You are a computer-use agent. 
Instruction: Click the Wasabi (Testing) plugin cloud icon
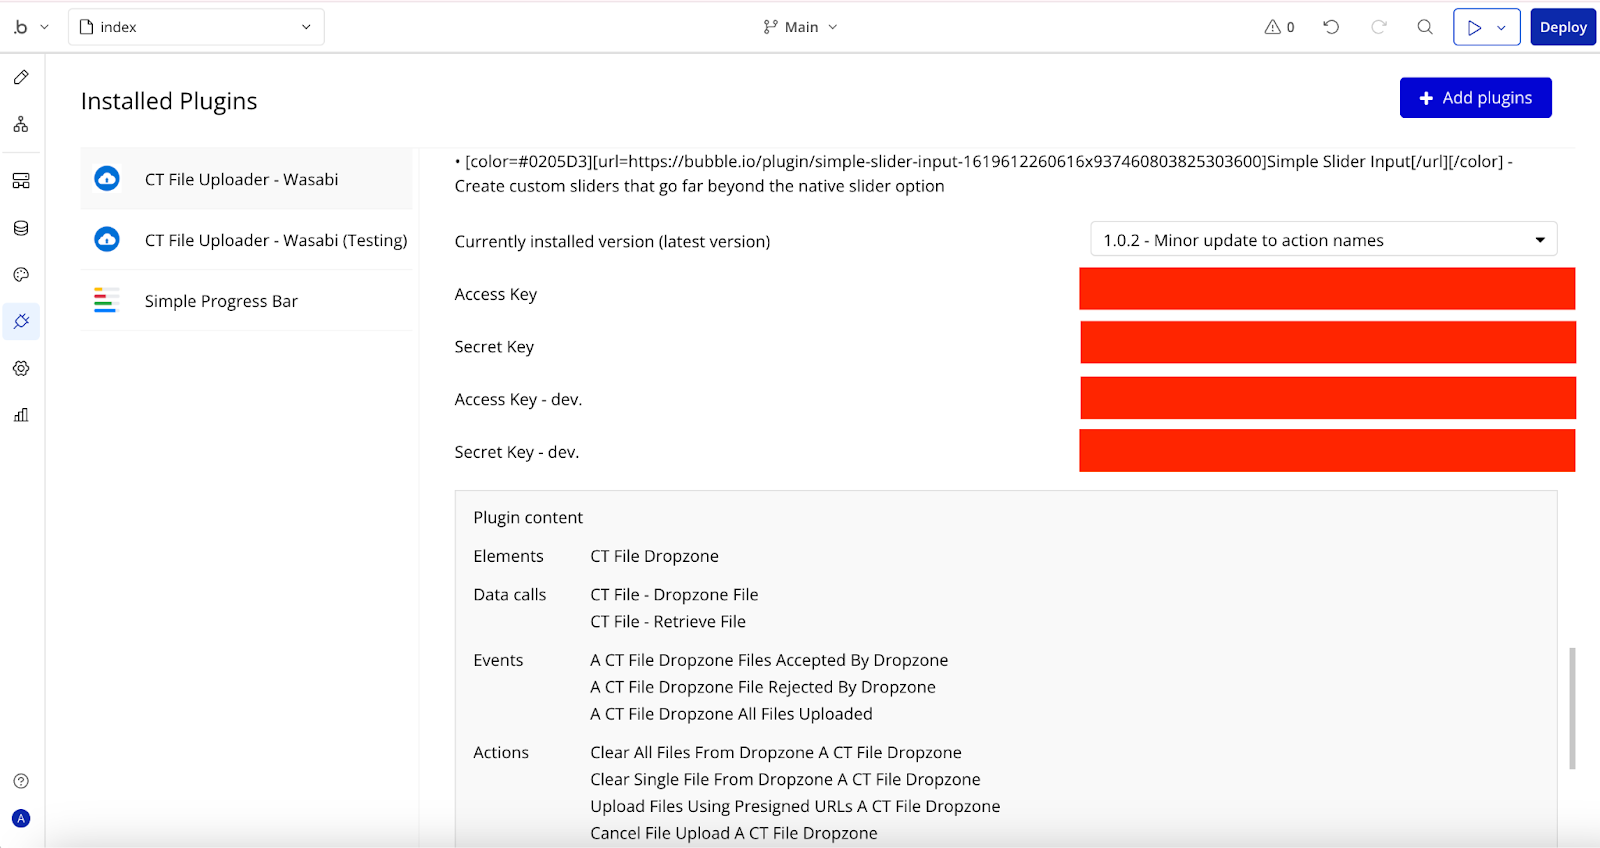(107, 240)
